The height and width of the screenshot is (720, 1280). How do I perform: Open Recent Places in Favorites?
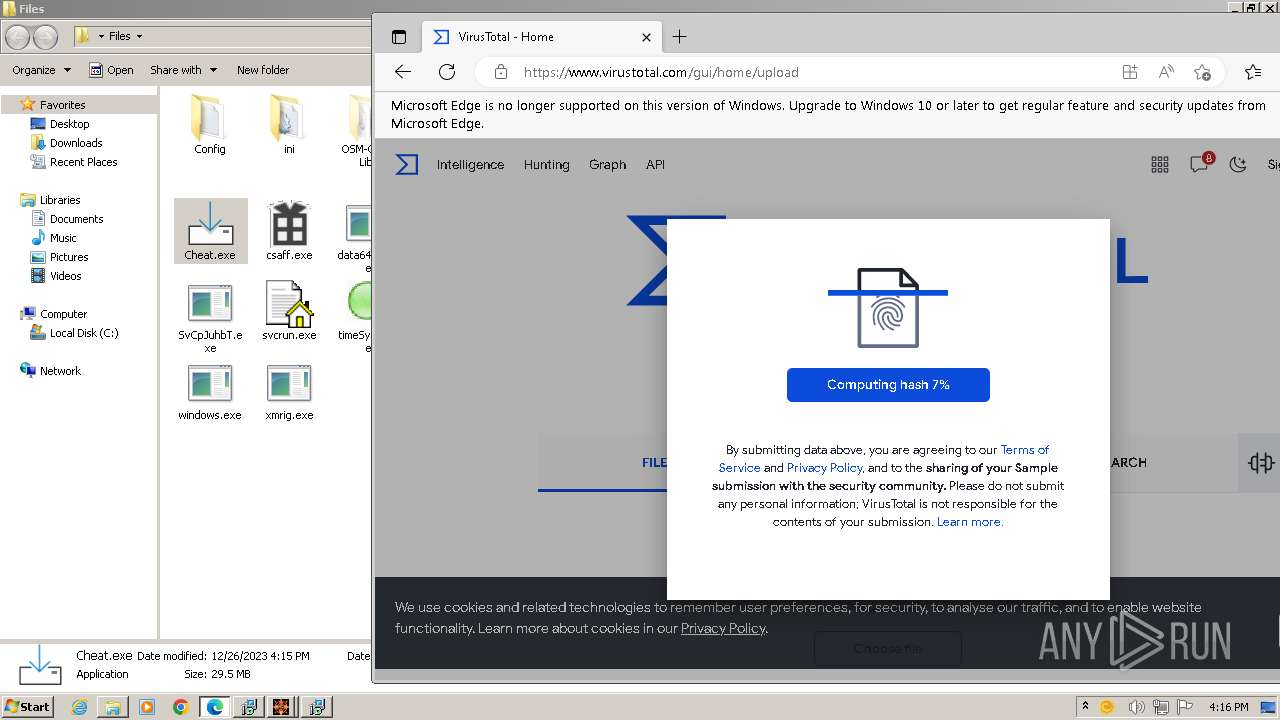(83, 162)
